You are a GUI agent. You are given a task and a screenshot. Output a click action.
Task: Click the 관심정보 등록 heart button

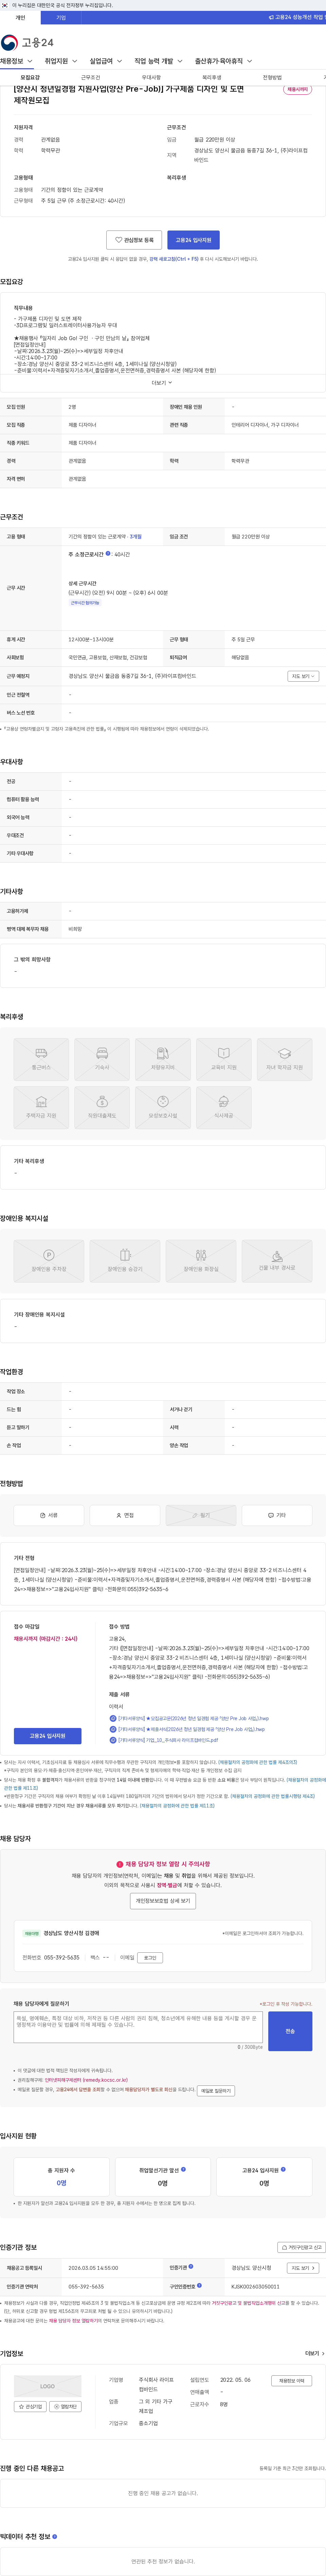pos(134,240)
